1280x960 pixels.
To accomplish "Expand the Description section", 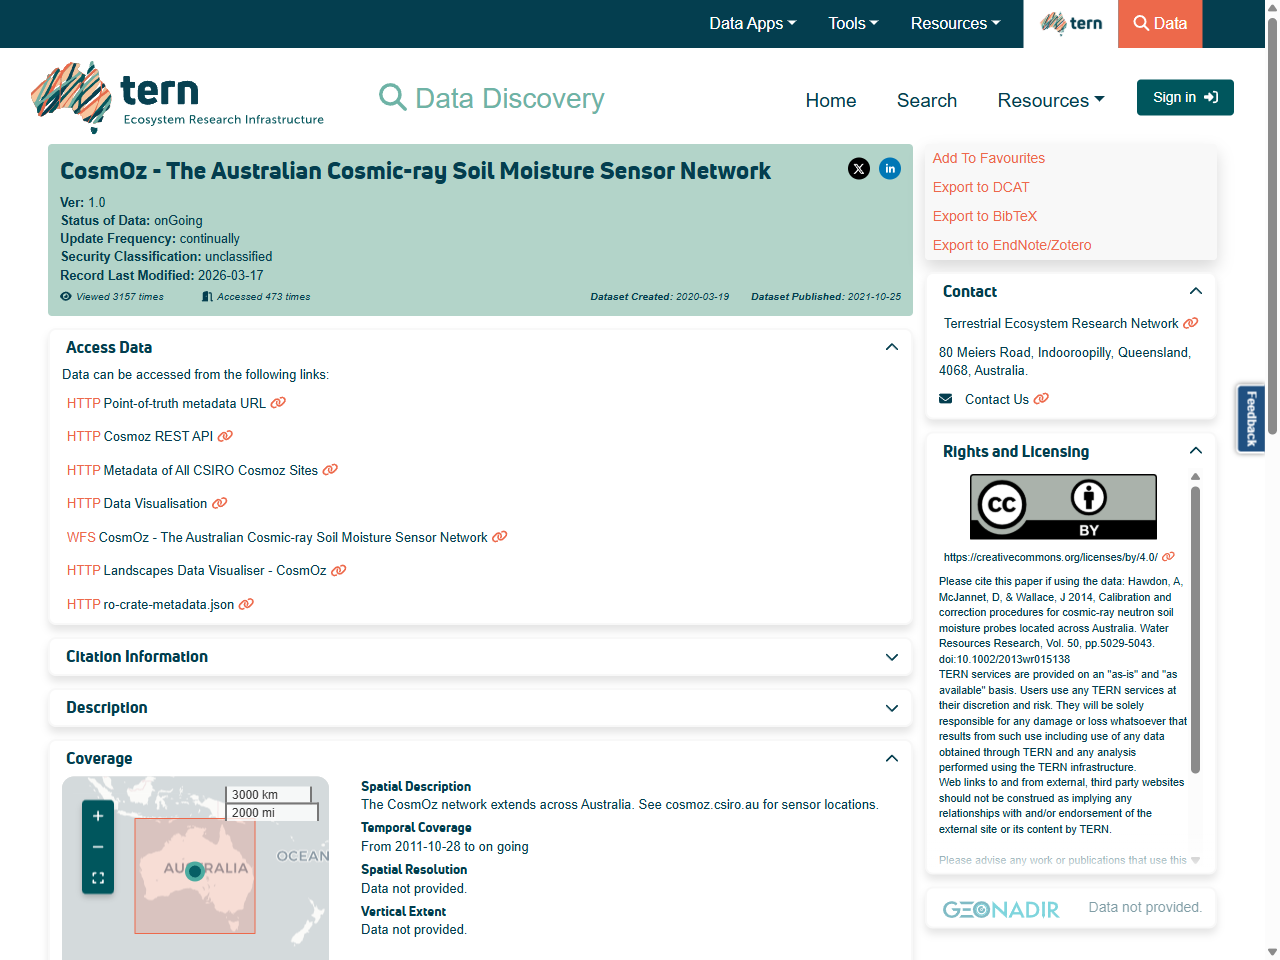I will tap(891, 708).
